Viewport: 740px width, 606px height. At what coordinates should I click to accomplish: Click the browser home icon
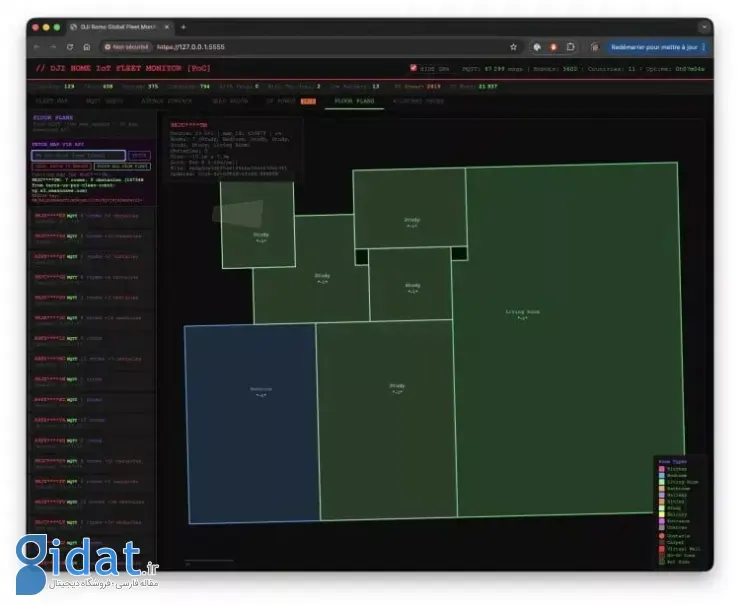click(x=86, y=47)
